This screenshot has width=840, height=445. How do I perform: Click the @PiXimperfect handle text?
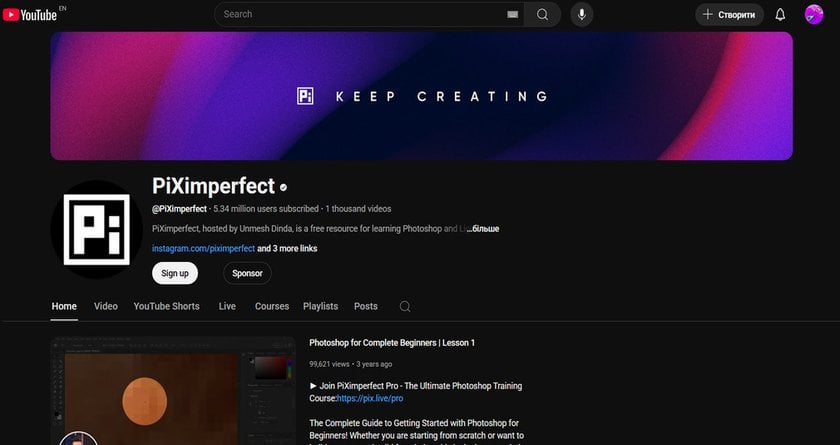click(x=179, y=209)
